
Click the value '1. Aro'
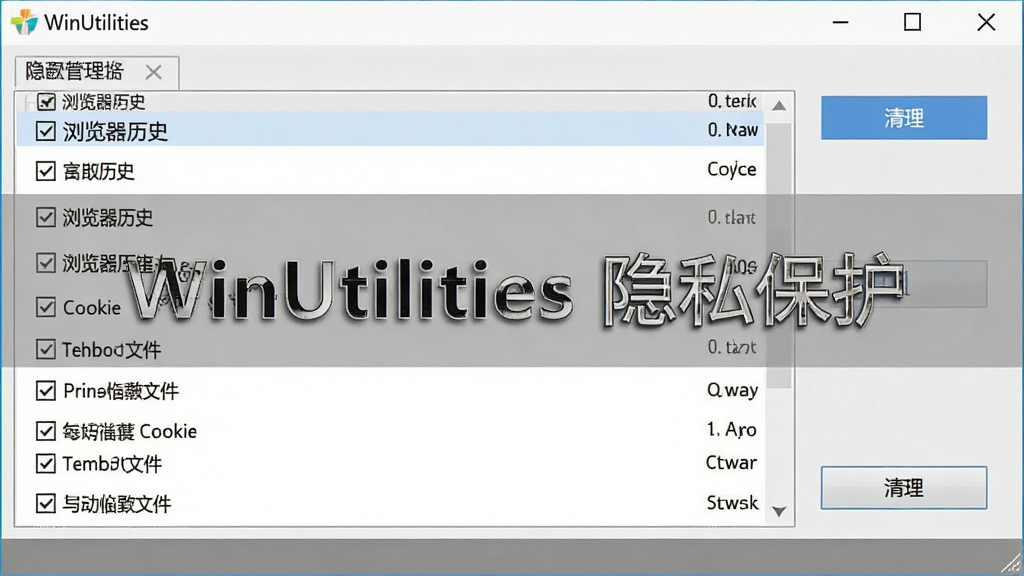(x=731, y=430)
